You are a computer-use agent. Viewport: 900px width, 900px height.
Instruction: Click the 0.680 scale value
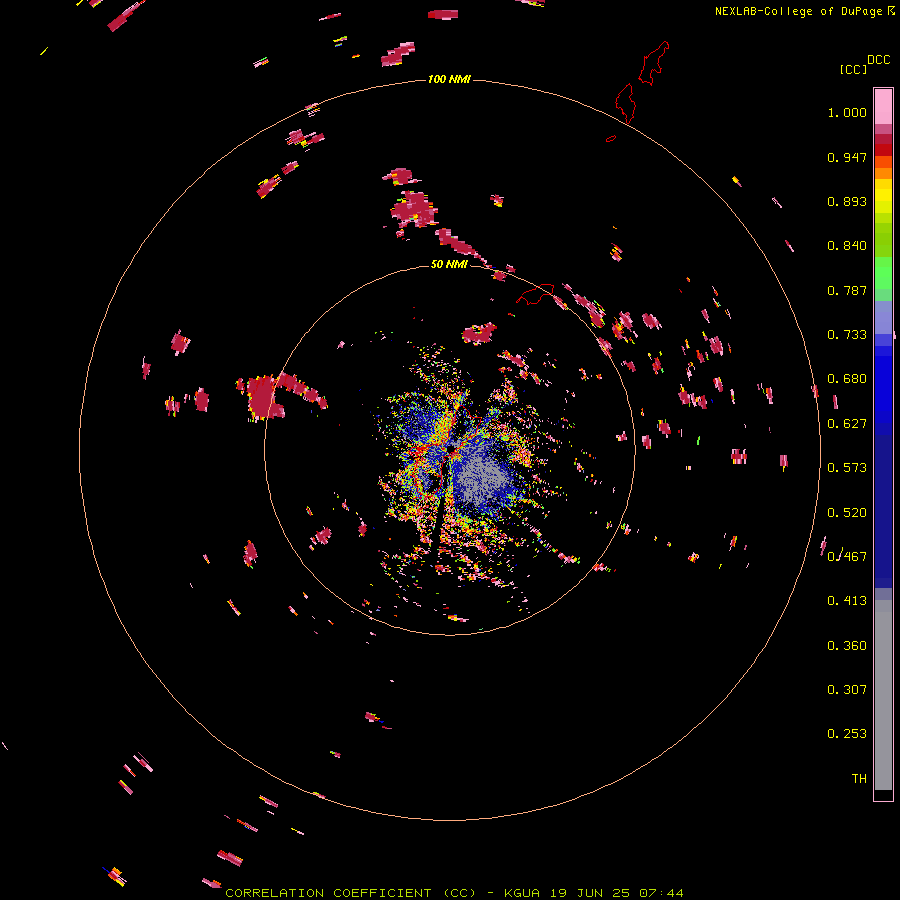pos(847,379)
